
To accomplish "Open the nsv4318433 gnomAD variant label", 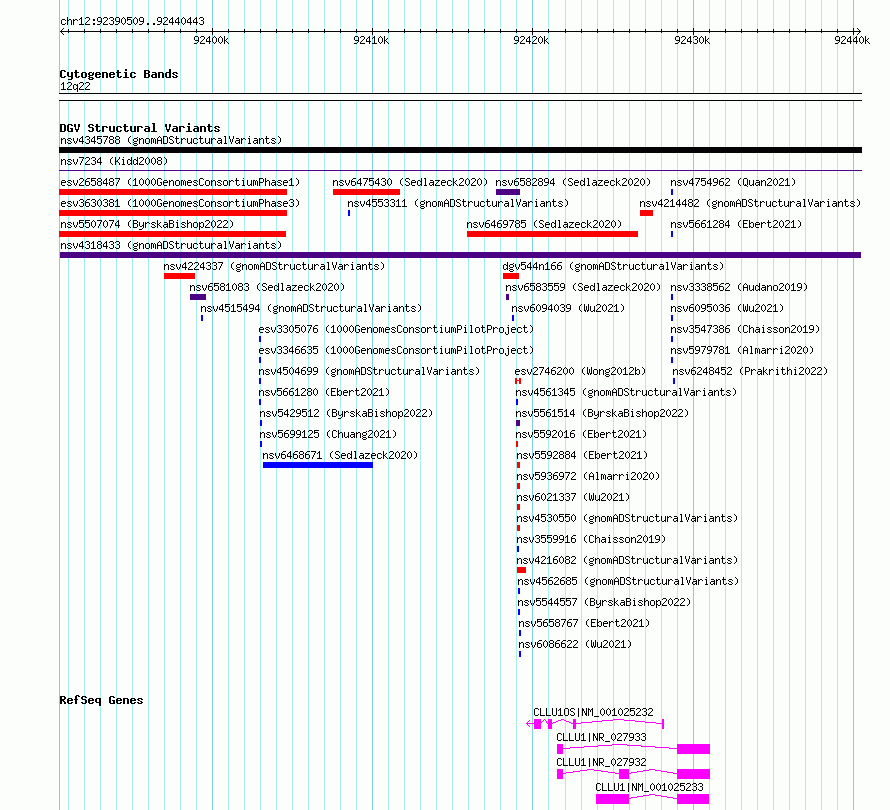I will [171, 245].
